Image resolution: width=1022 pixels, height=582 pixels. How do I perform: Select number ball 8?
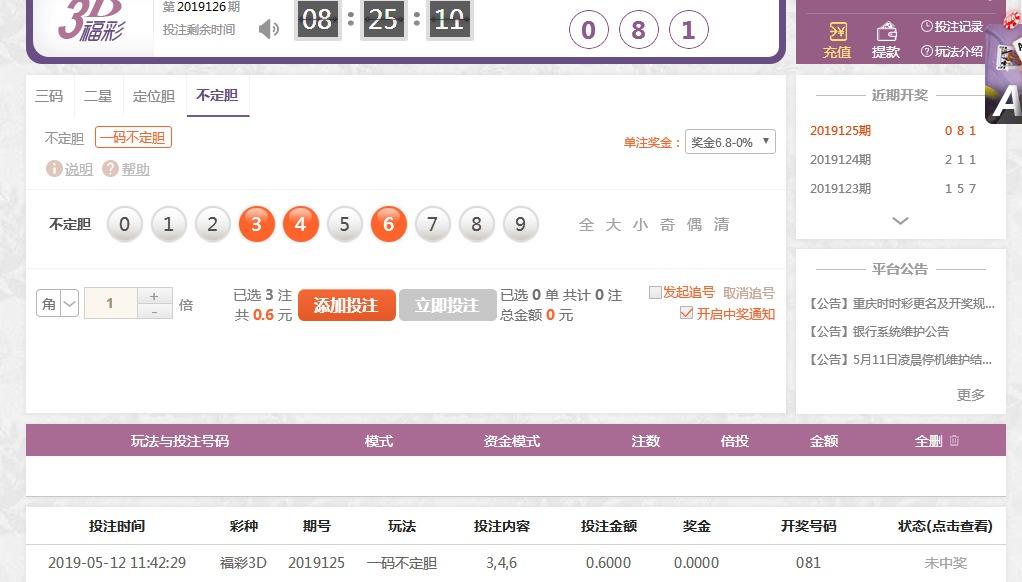[x=476, y=224]
